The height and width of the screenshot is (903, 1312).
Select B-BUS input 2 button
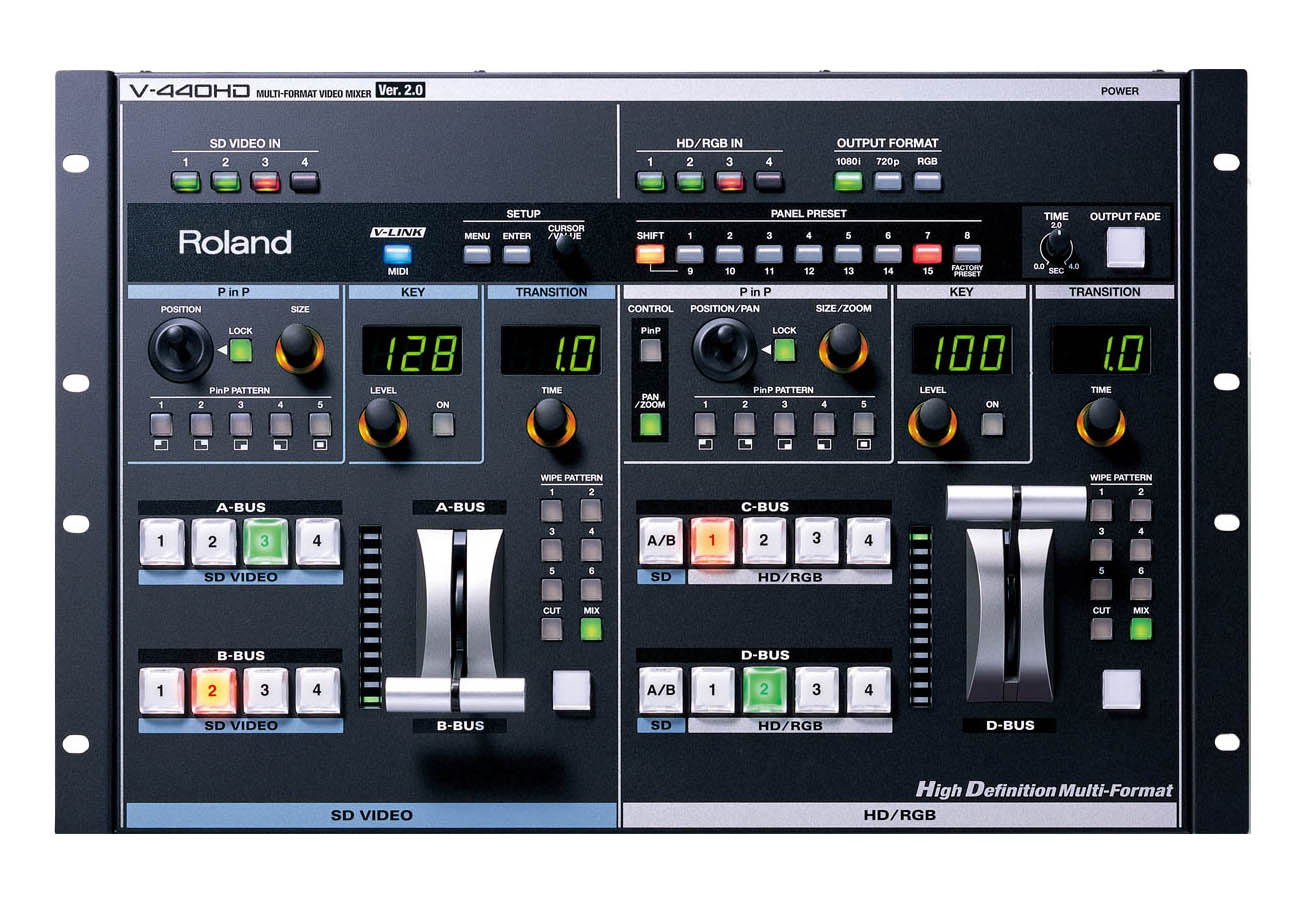213,690
